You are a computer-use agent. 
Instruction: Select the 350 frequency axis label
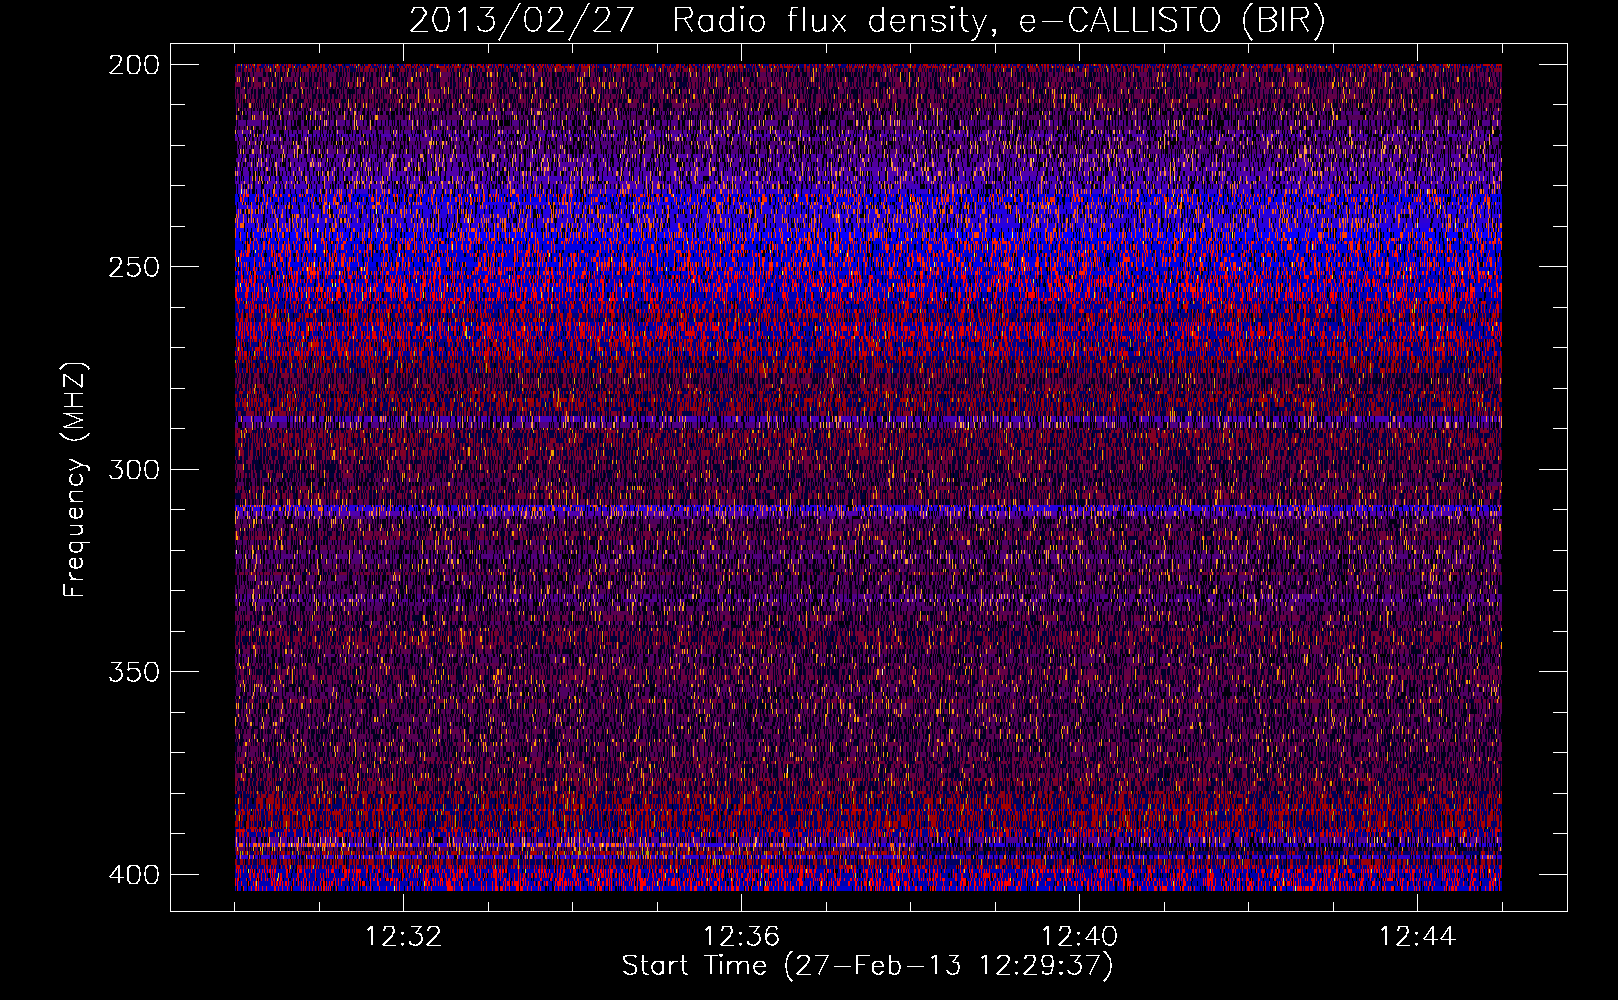pyautogui.click(x=133, y=672)
